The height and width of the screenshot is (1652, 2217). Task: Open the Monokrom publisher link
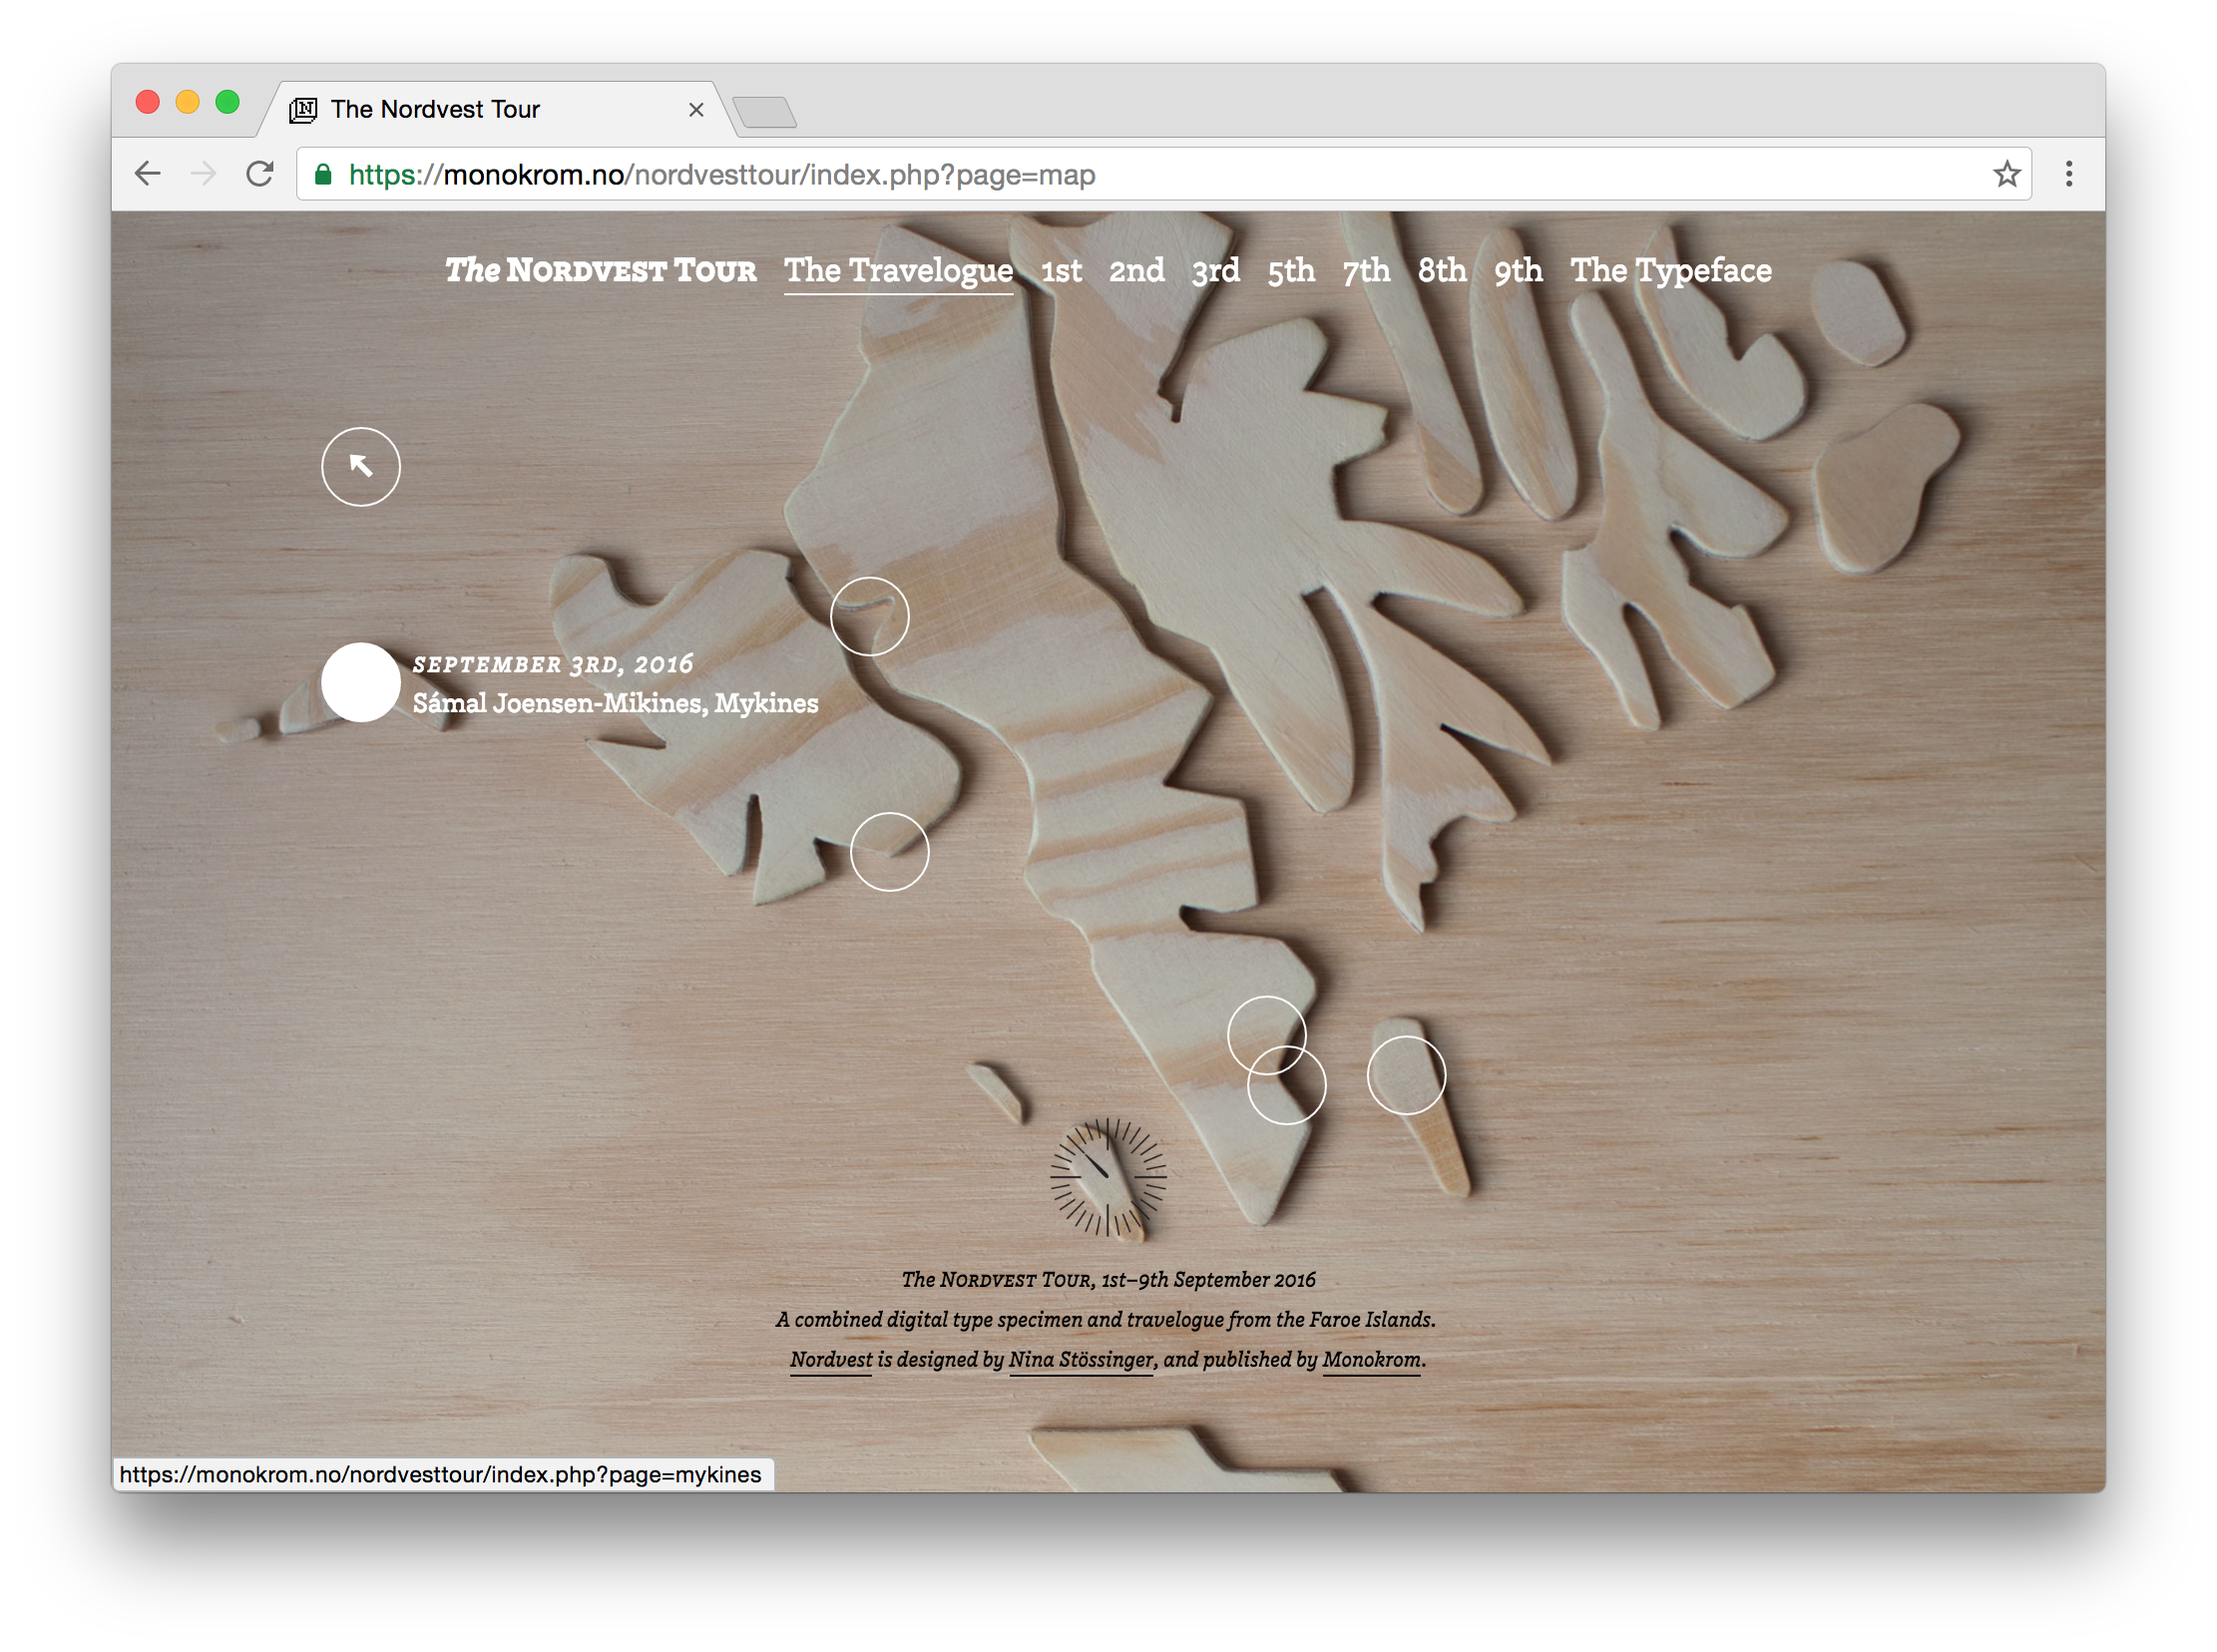[1370, 1360]
